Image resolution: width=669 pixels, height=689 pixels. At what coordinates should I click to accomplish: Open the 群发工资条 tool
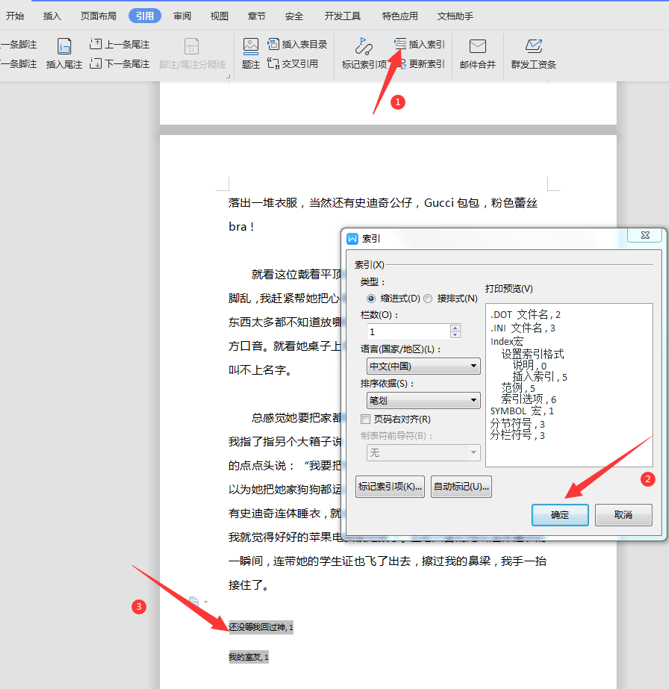(533, 54)
